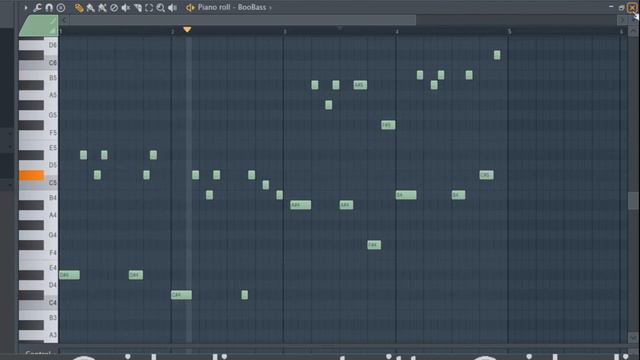The image size is (640, 360).
Task: Select the Zoom magnifier tool
Action: [x=161, y=7]
